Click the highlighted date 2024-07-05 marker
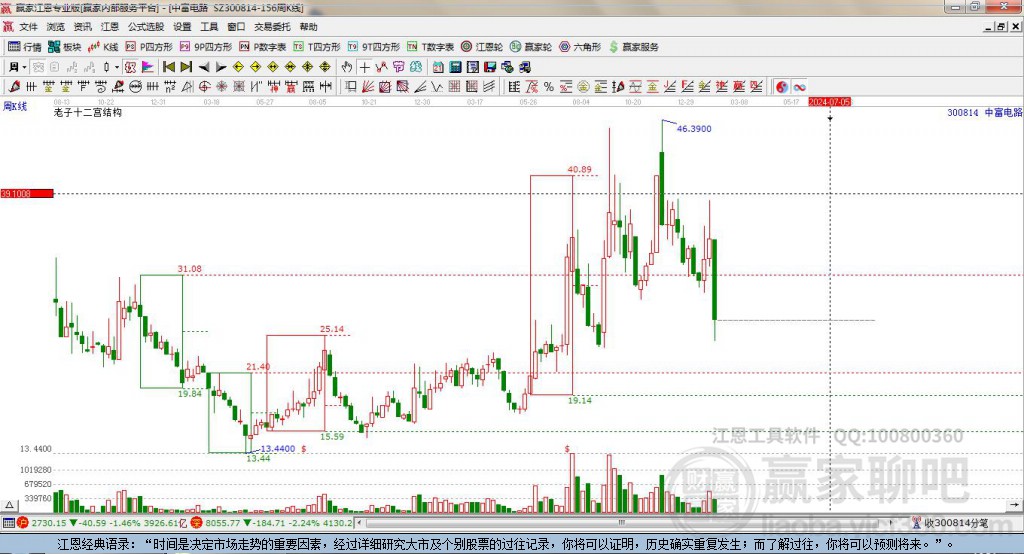 [829, 103]
